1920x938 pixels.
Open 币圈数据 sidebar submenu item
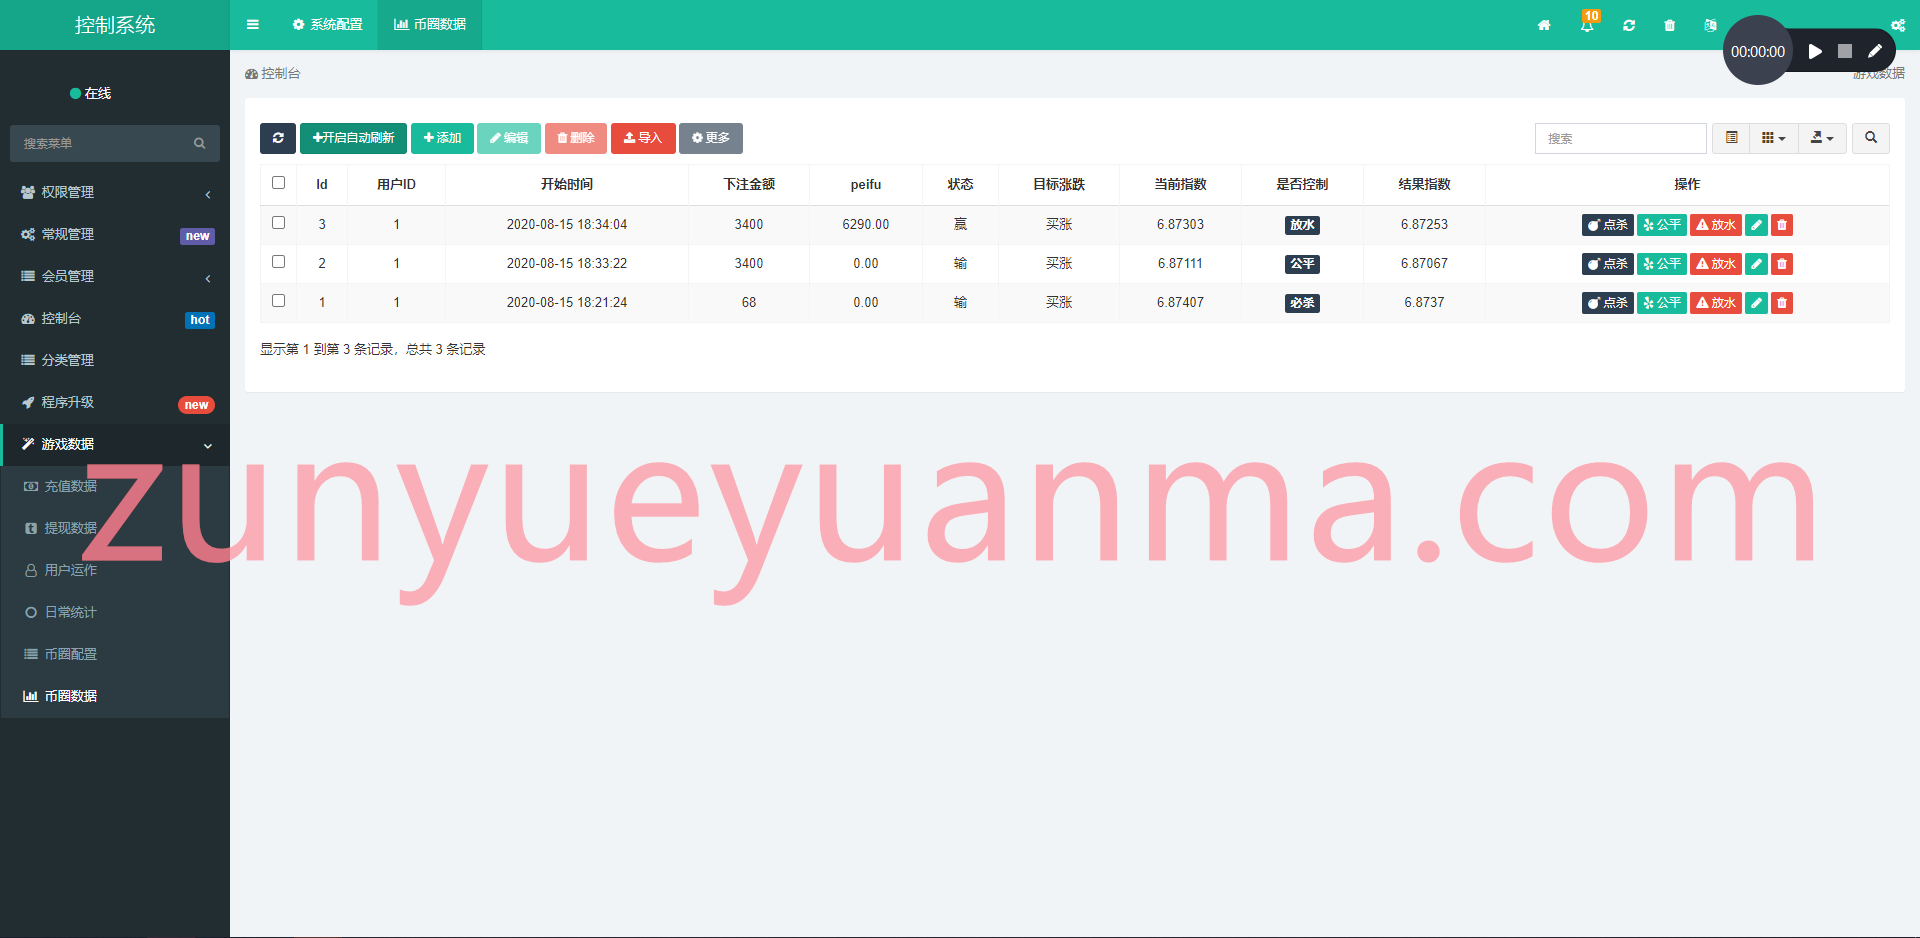pos(115,696)
